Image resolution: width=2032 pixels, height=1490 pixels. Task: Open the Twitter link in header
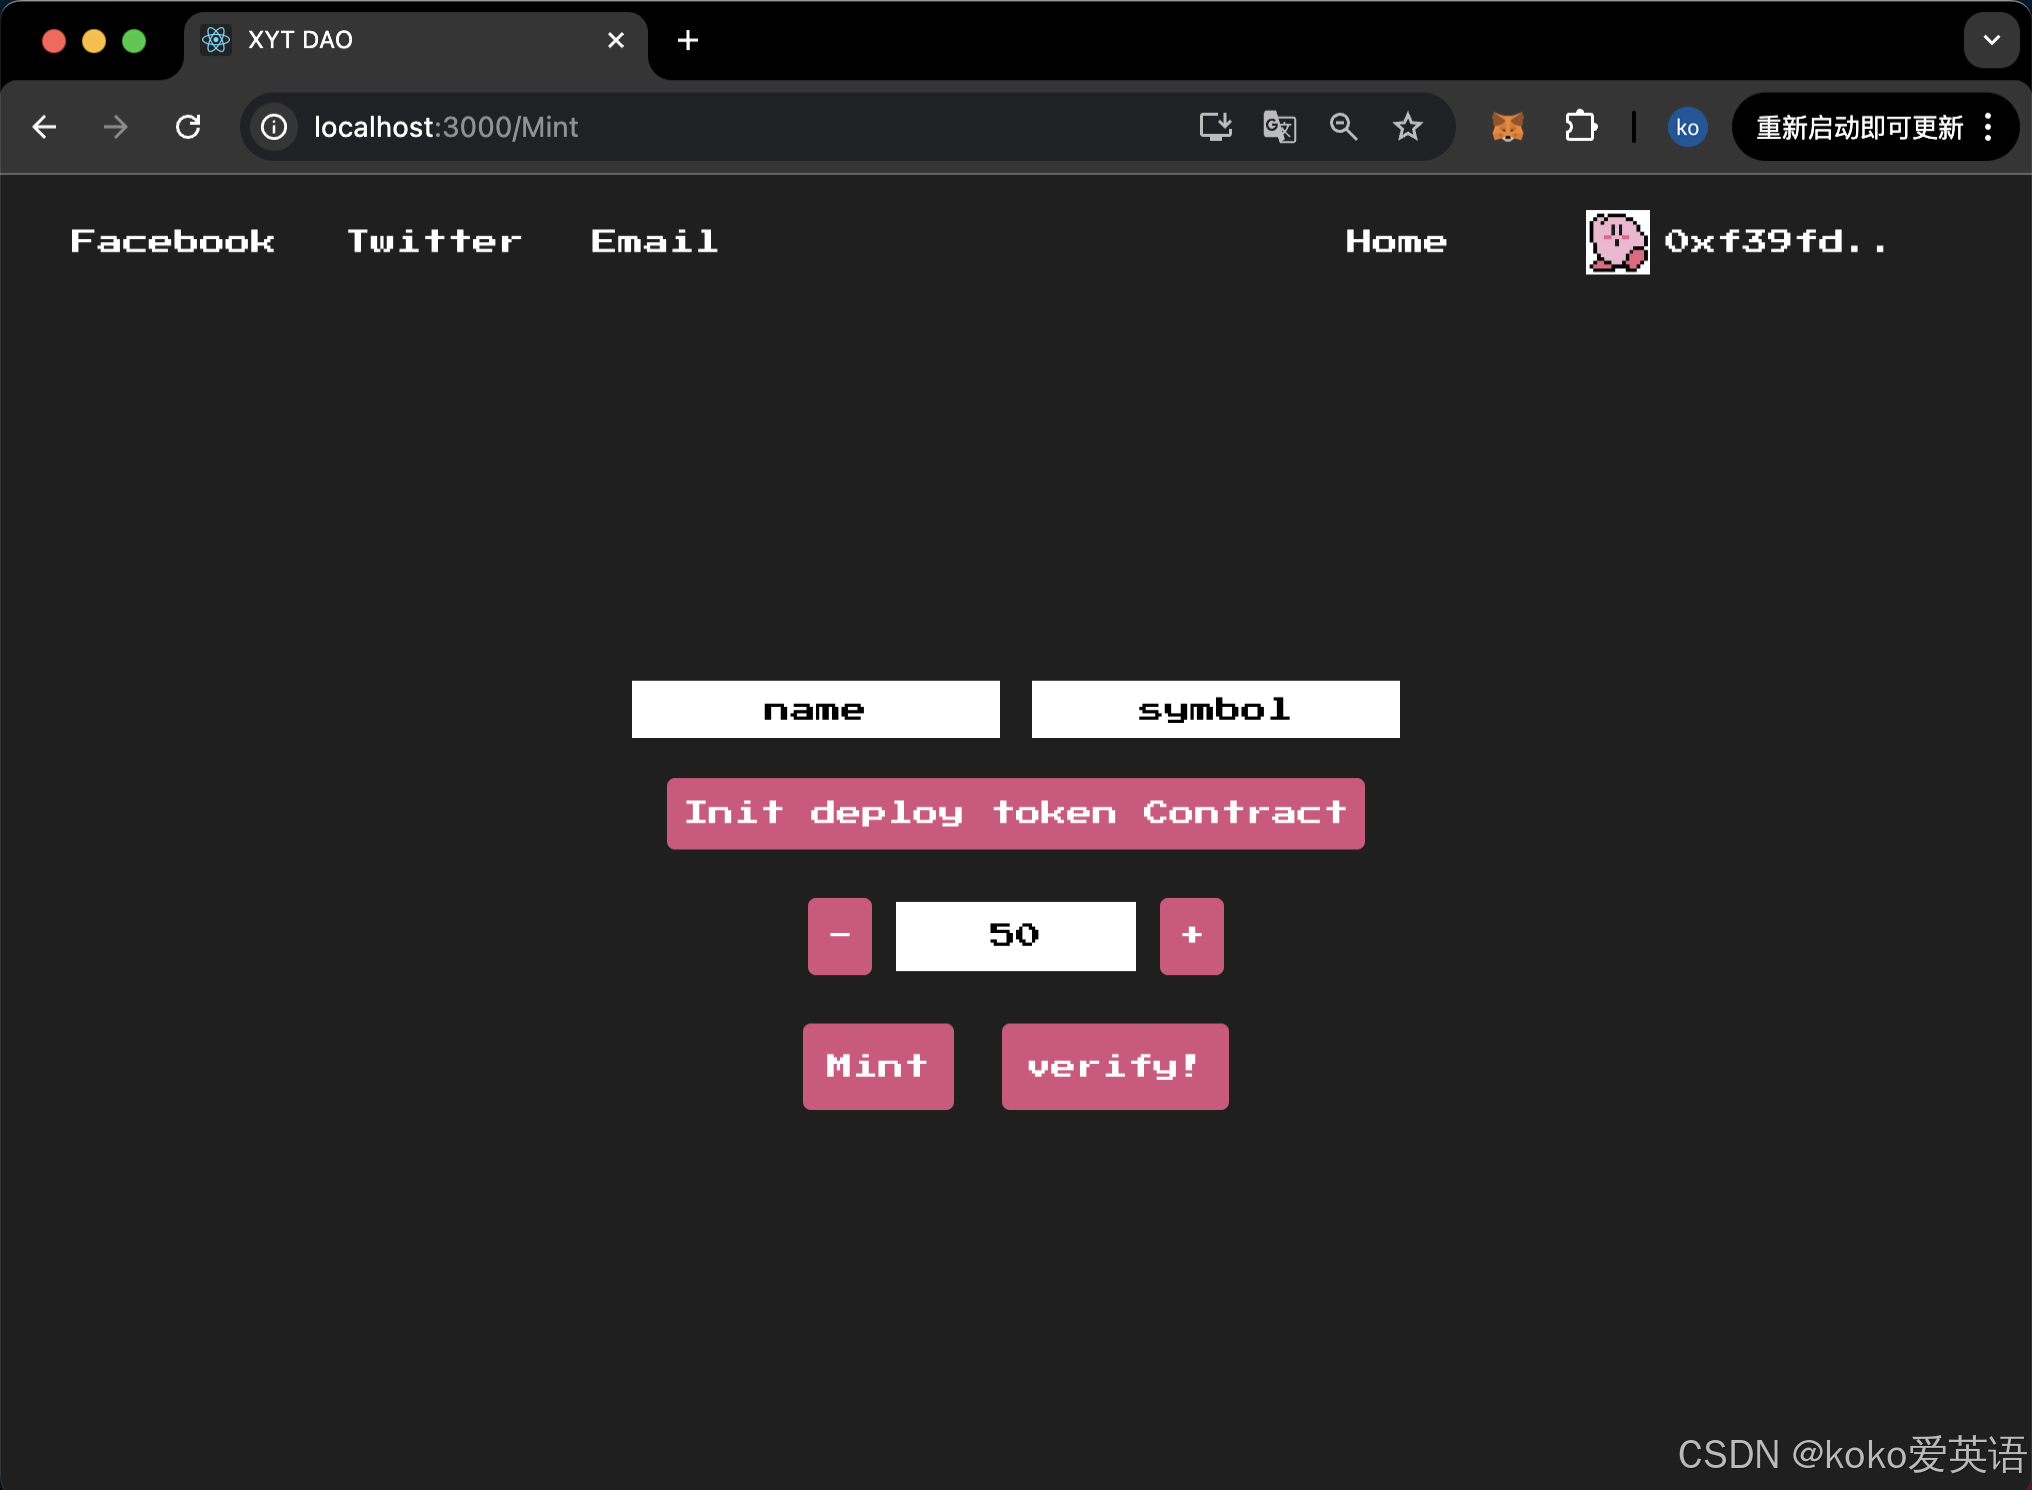tap(434, 242)
